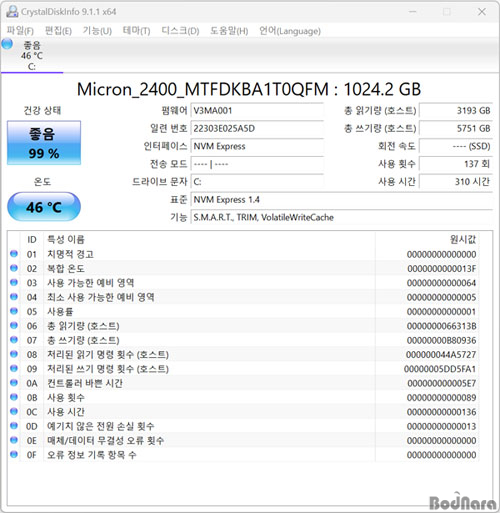Click the status dot for 05 사용률
Screen dimensions: 500x513
(14, 311)
